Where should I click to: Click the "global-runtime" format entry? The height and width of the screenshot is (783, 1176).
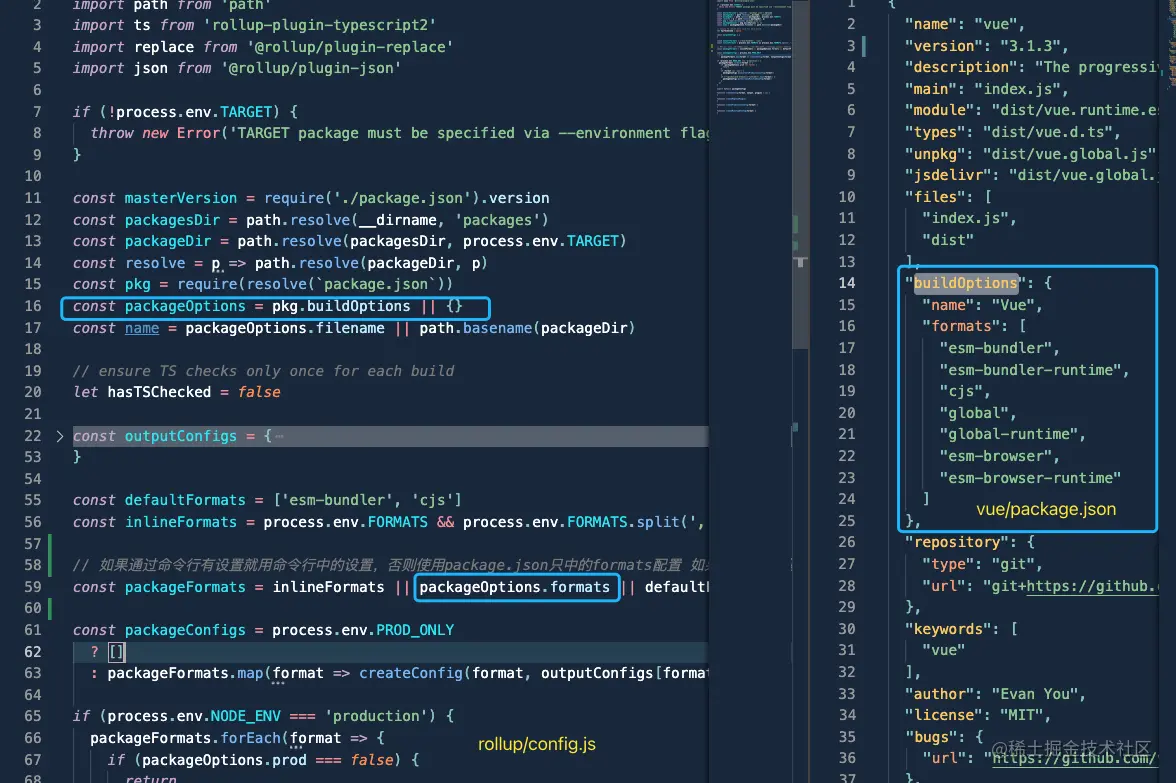(1012, 434)
